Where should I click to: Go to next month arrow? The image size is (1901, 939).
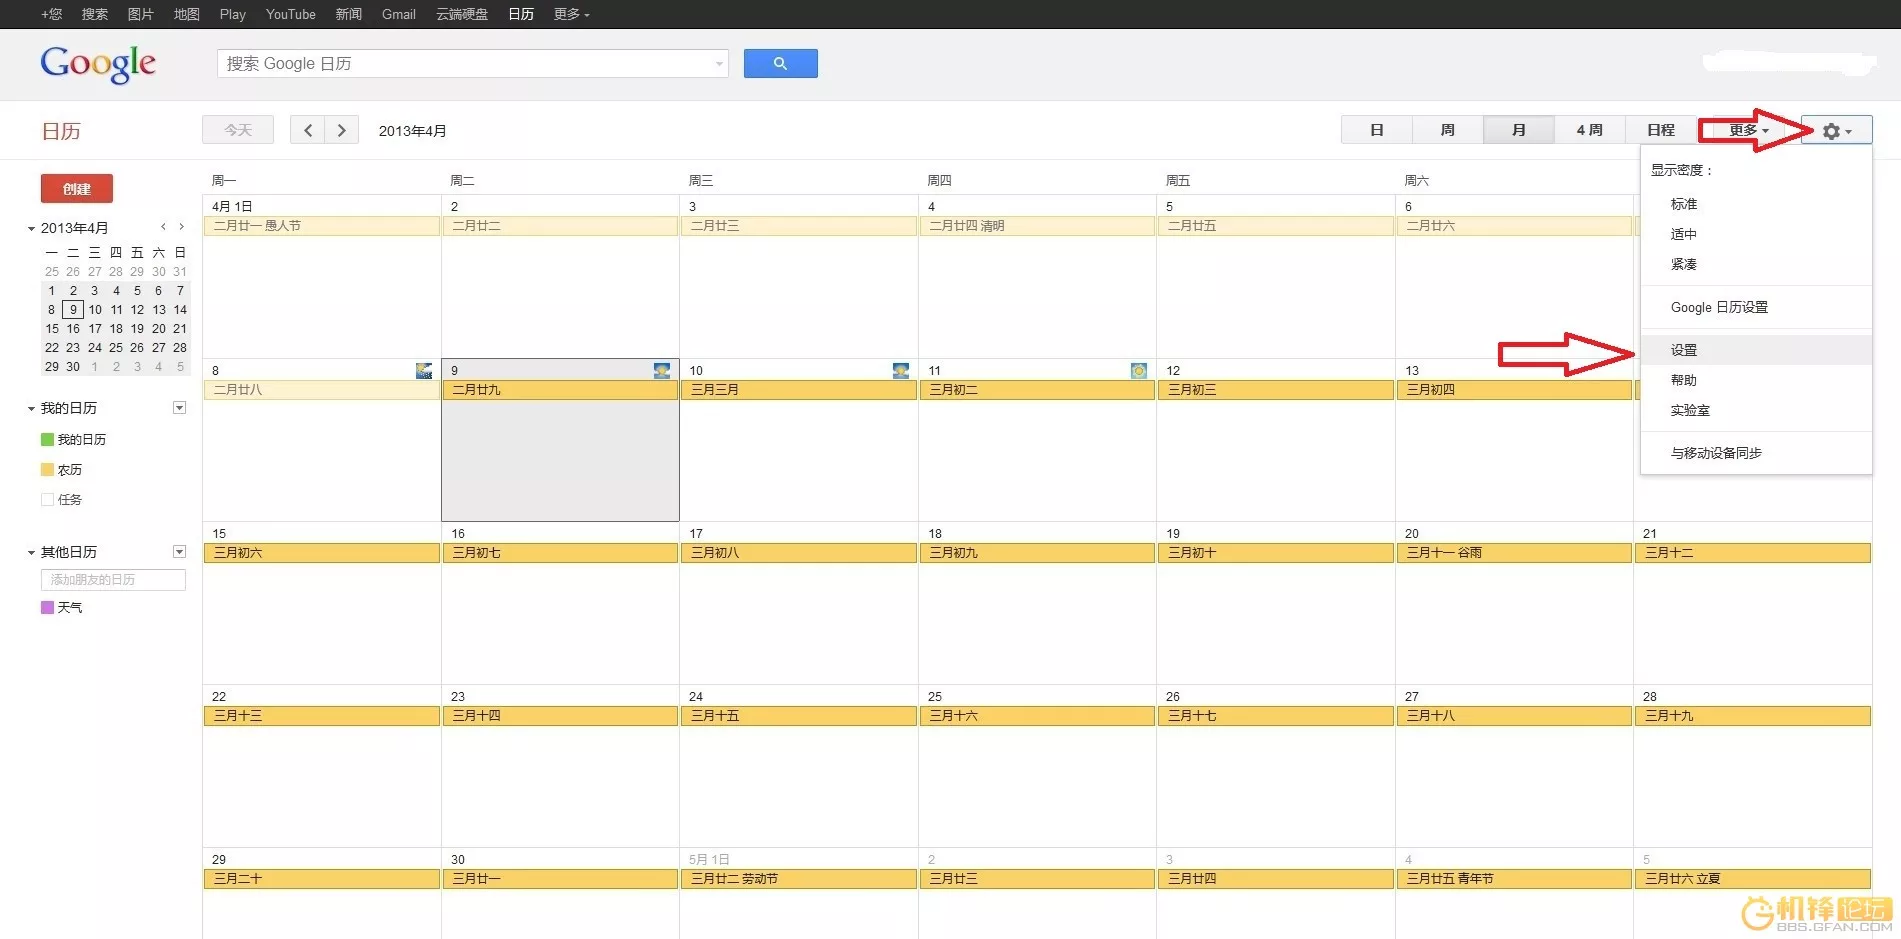(x=342, y=130)
